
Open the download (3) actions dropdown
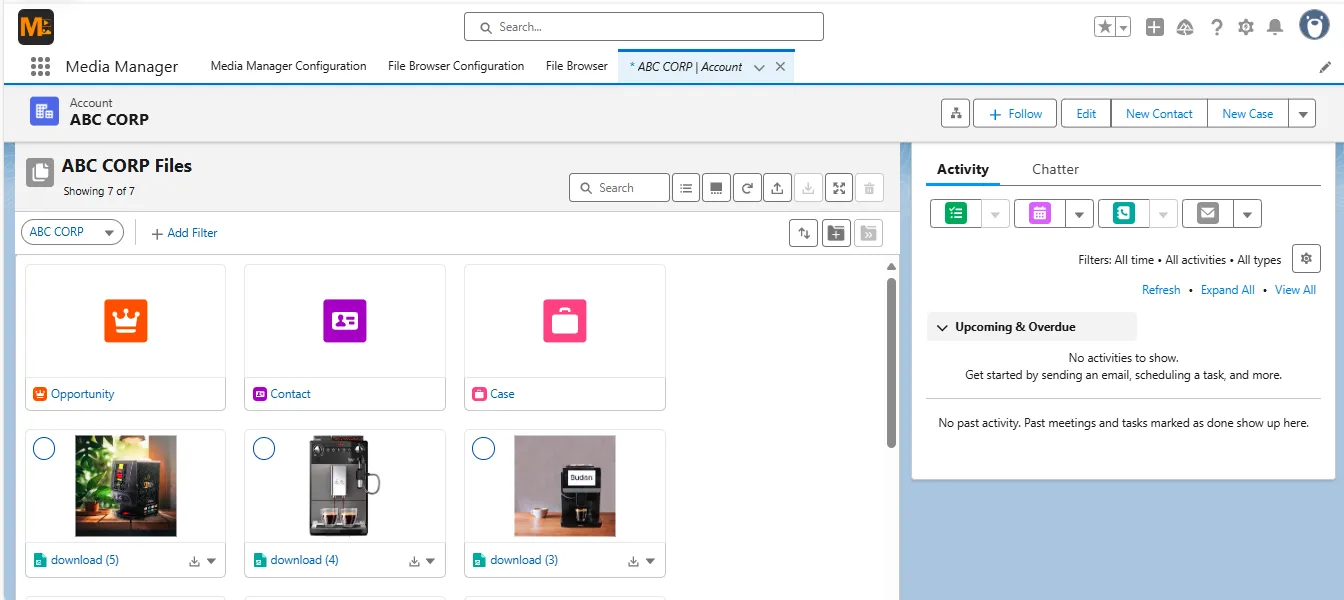click(x=650, y=561)
